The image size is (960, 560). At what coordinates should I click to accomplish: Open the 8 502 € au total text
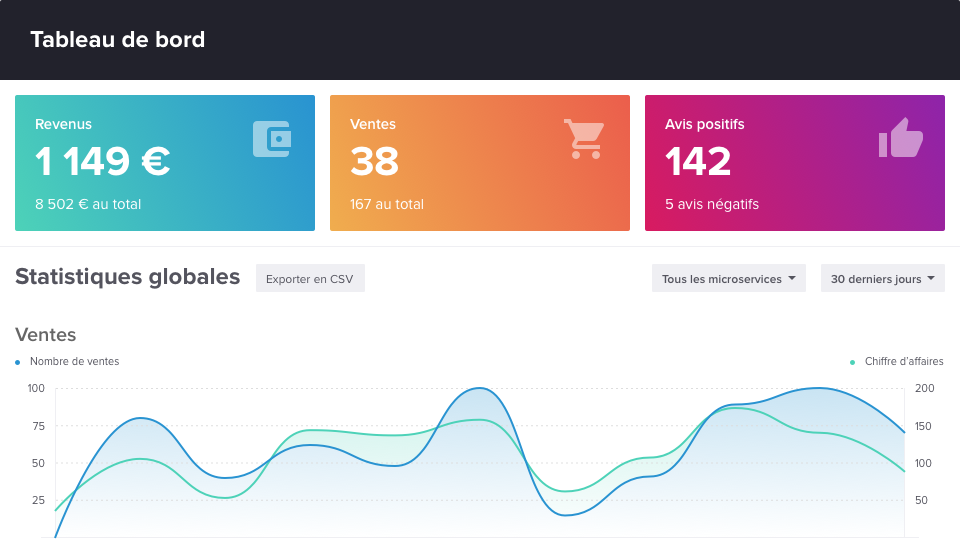pyautogui.click(x=88, y=204)
